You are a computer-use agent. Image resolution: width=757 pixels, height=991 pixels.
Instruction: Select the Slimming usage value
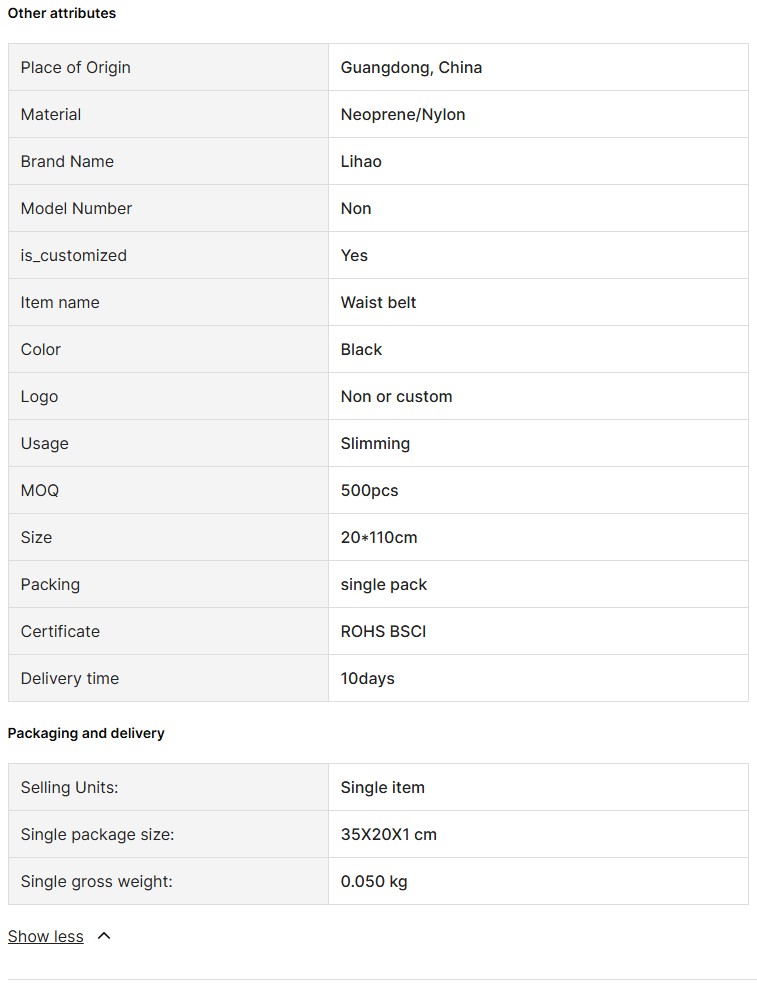[x=375, y=444]
